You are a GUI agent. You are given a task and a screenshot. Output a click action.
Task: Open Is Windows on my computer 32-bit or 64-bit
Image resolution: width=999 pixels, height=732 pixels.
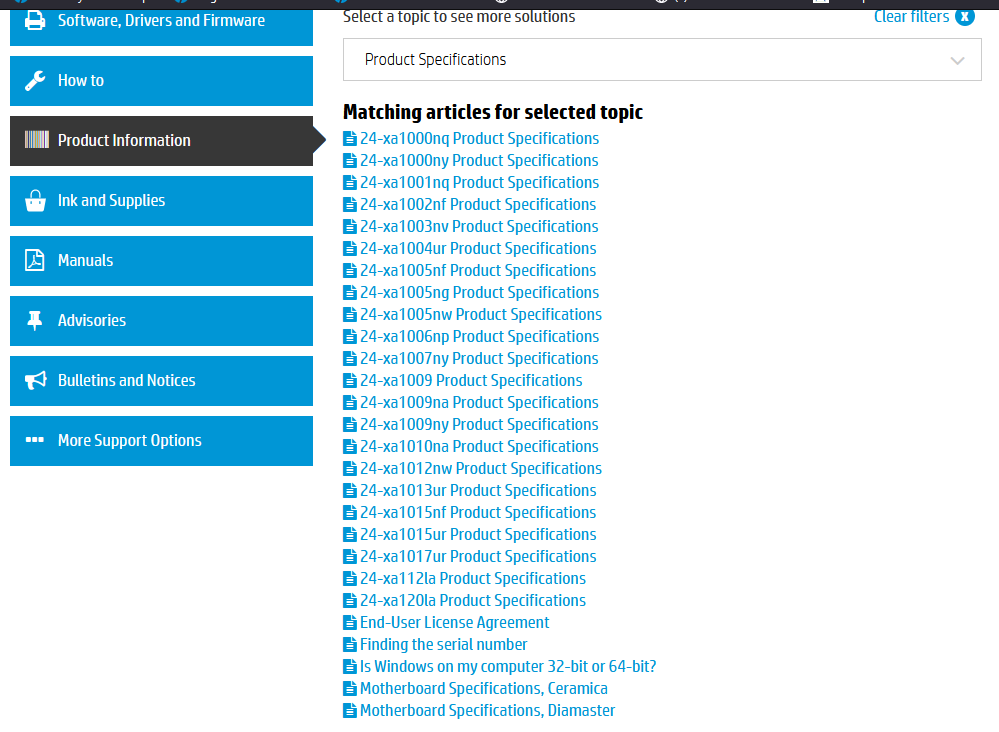click(507, 666)
